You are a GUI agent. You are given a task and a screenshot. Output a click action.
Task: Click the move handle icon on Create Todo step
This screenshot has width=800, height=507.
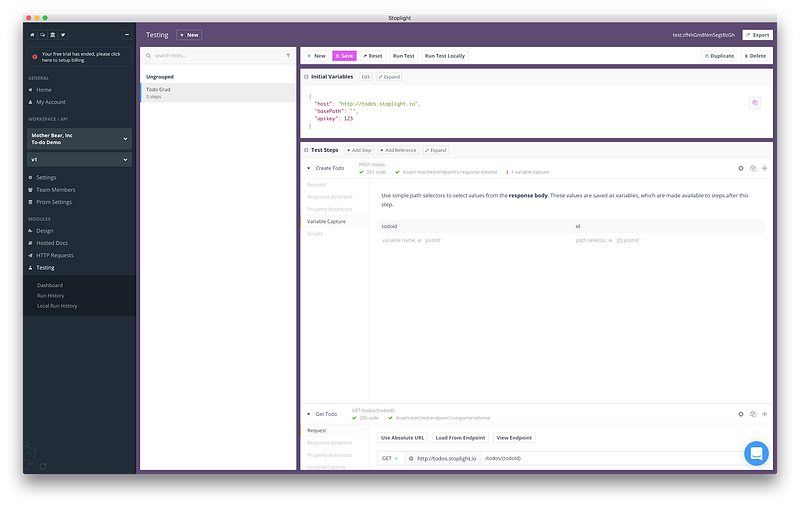pyautogui.click(x=764, y=168)
